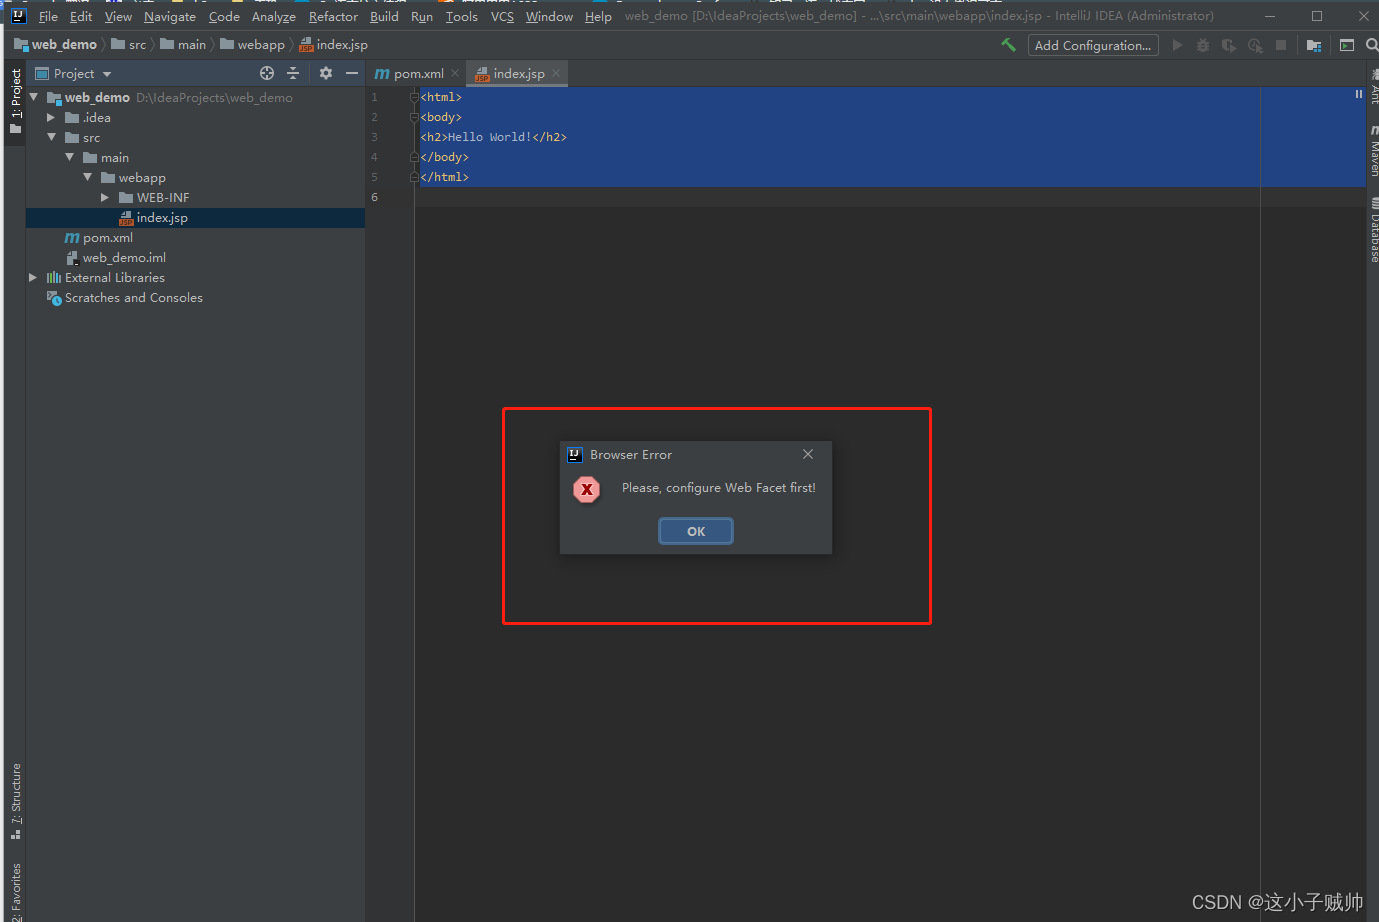Open the Build menu
This screenshot has width=1379, height=922.
tap(384, 16)
